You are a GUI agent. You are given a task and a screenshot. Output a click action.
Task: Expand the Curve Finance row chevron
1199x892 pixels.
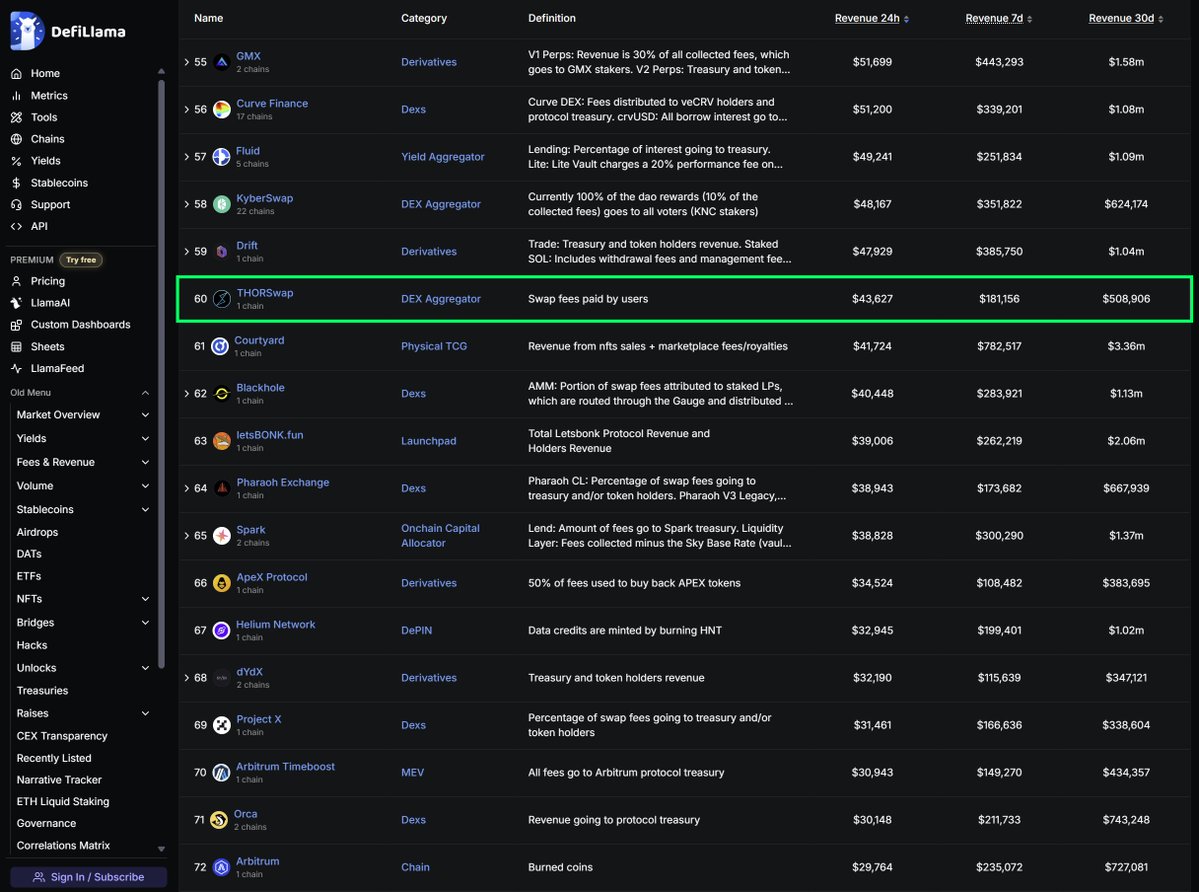click(x=187, y=109)
